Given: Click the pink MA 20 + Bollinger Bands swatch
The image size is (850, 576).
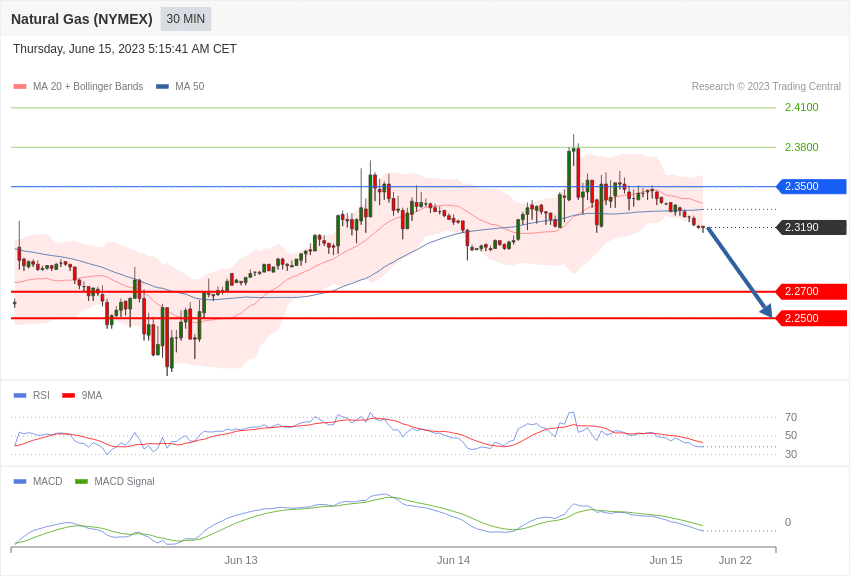Looking at the screenshot, I should pos(20,86).
